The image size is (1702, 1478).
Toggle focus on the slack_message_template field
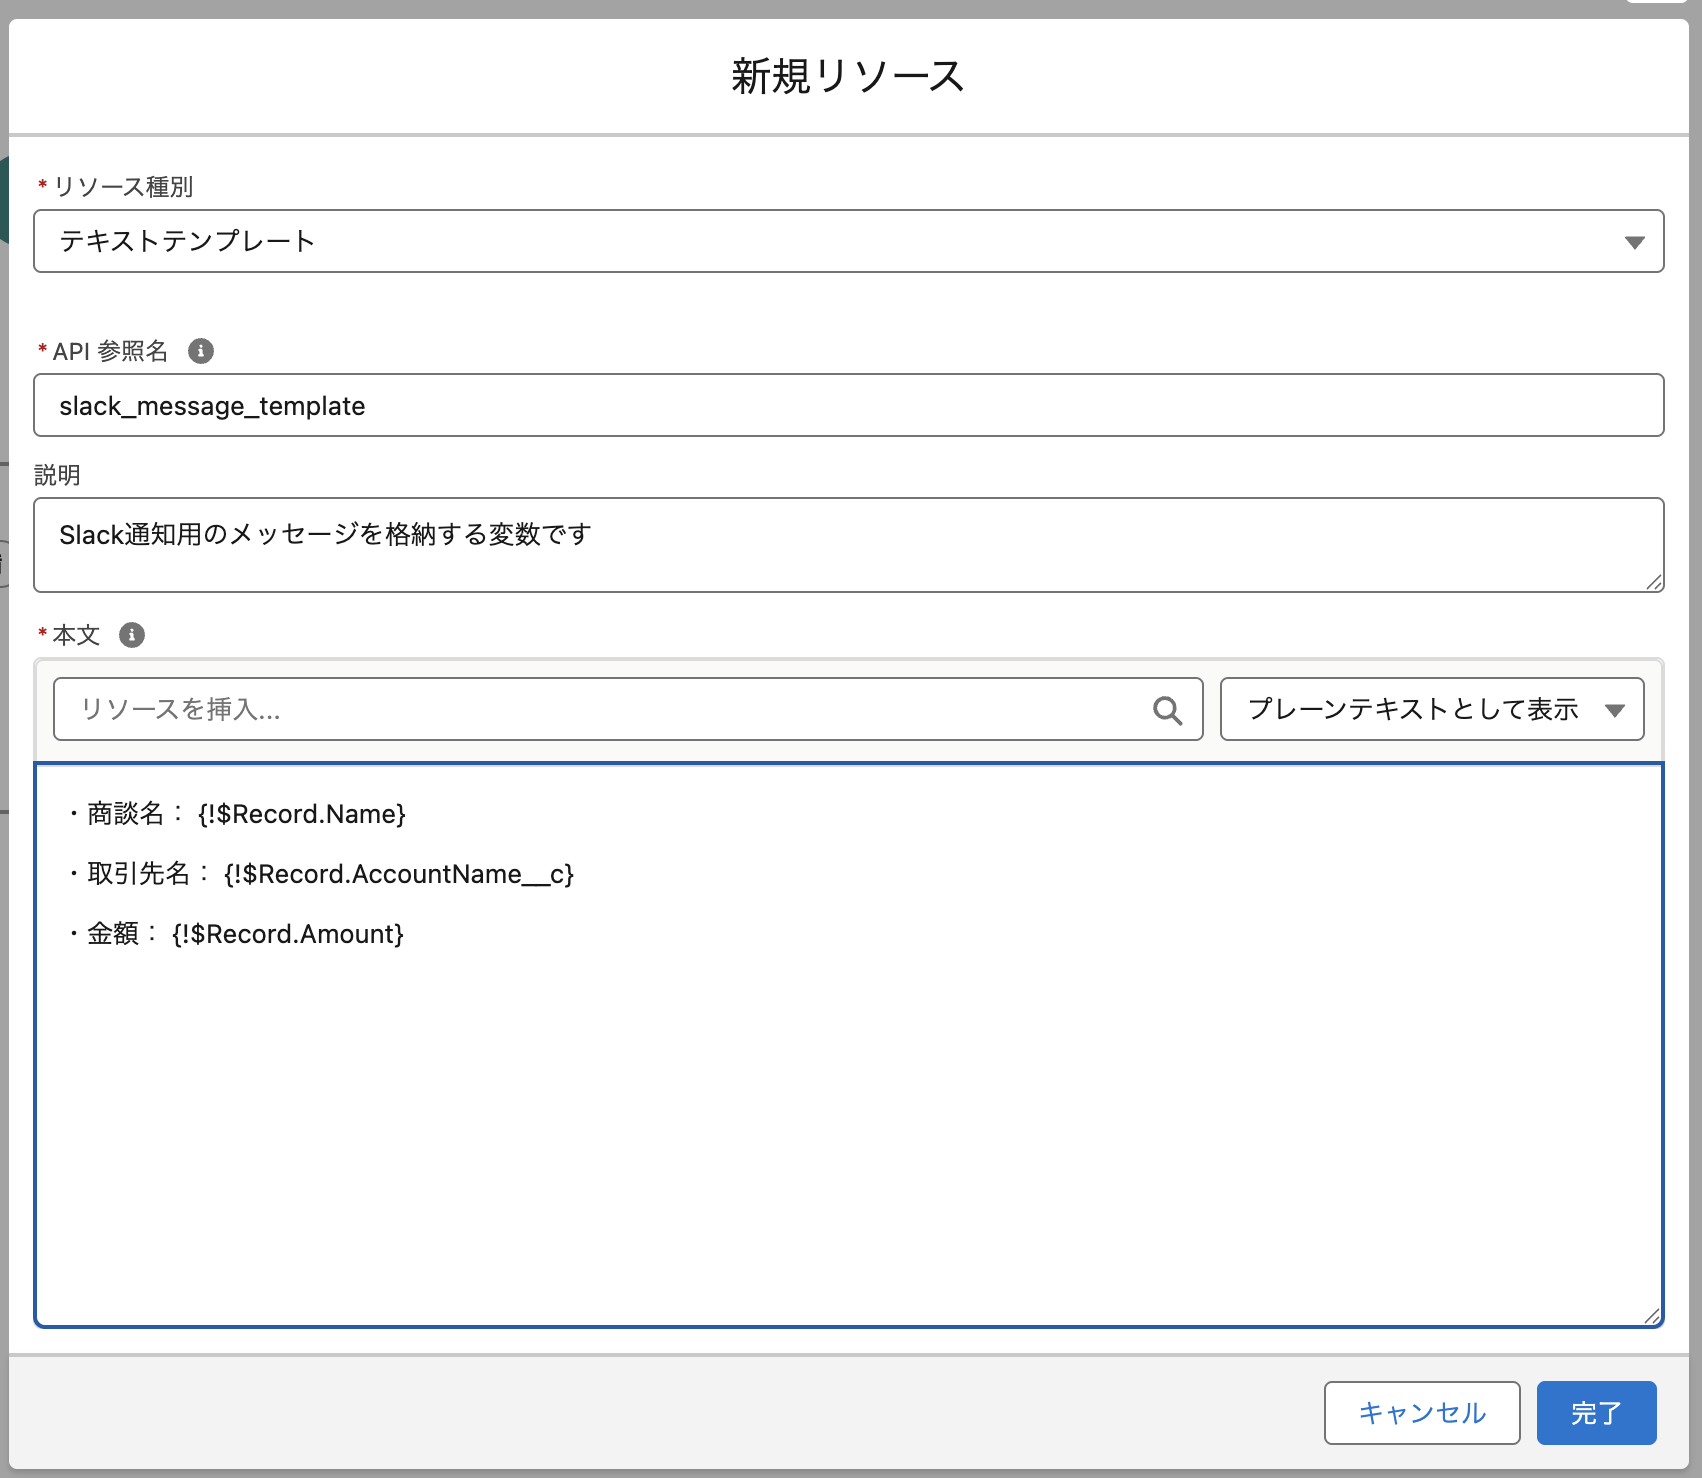tap(848, 405)
